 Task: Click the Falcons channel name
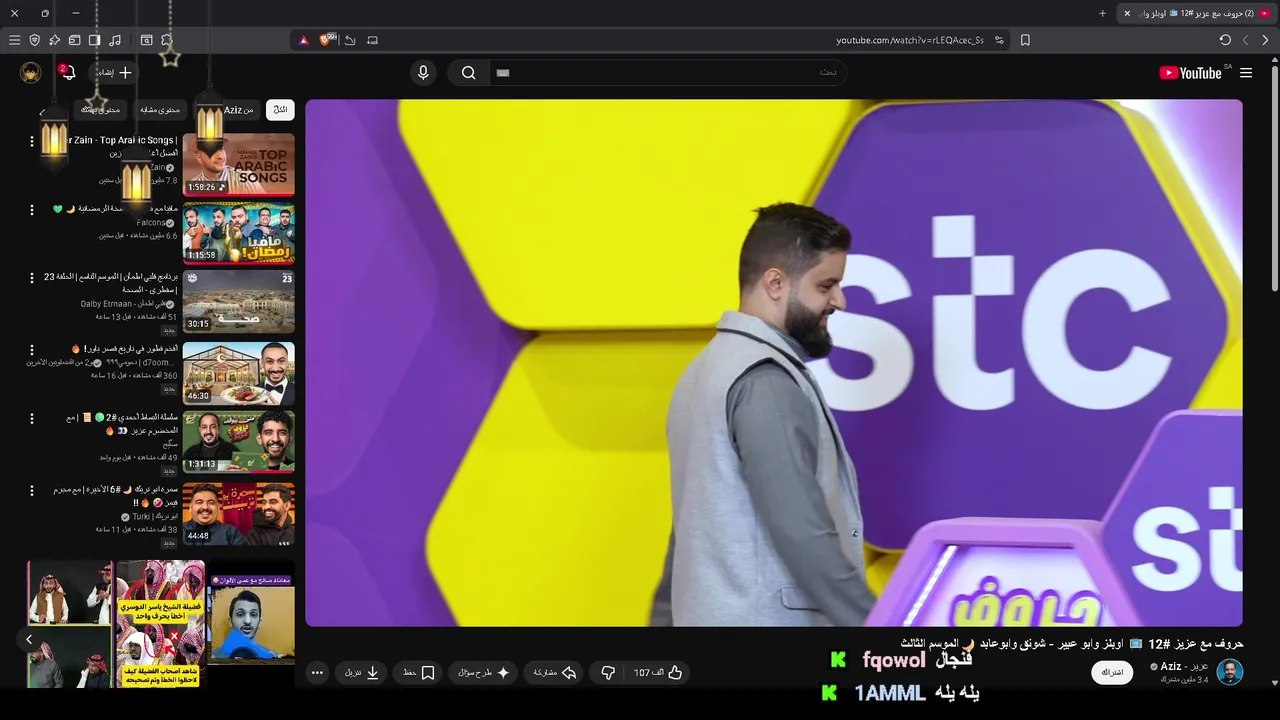point(151,223)
